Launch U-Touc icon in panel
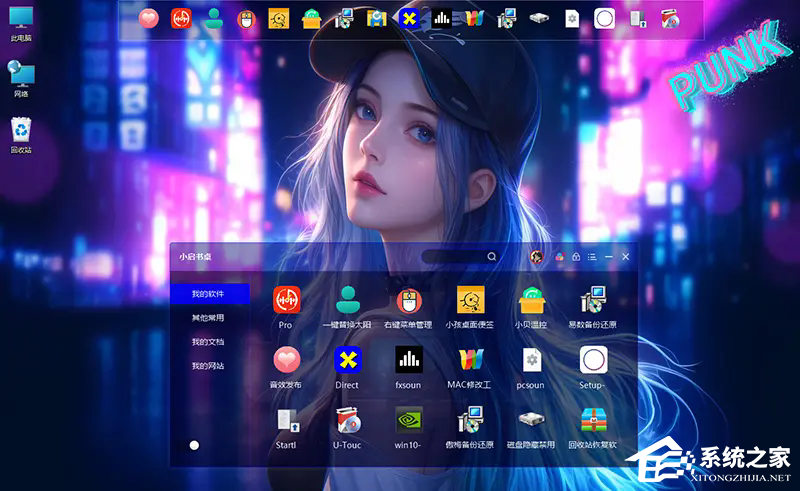 (x=348, y=421)
